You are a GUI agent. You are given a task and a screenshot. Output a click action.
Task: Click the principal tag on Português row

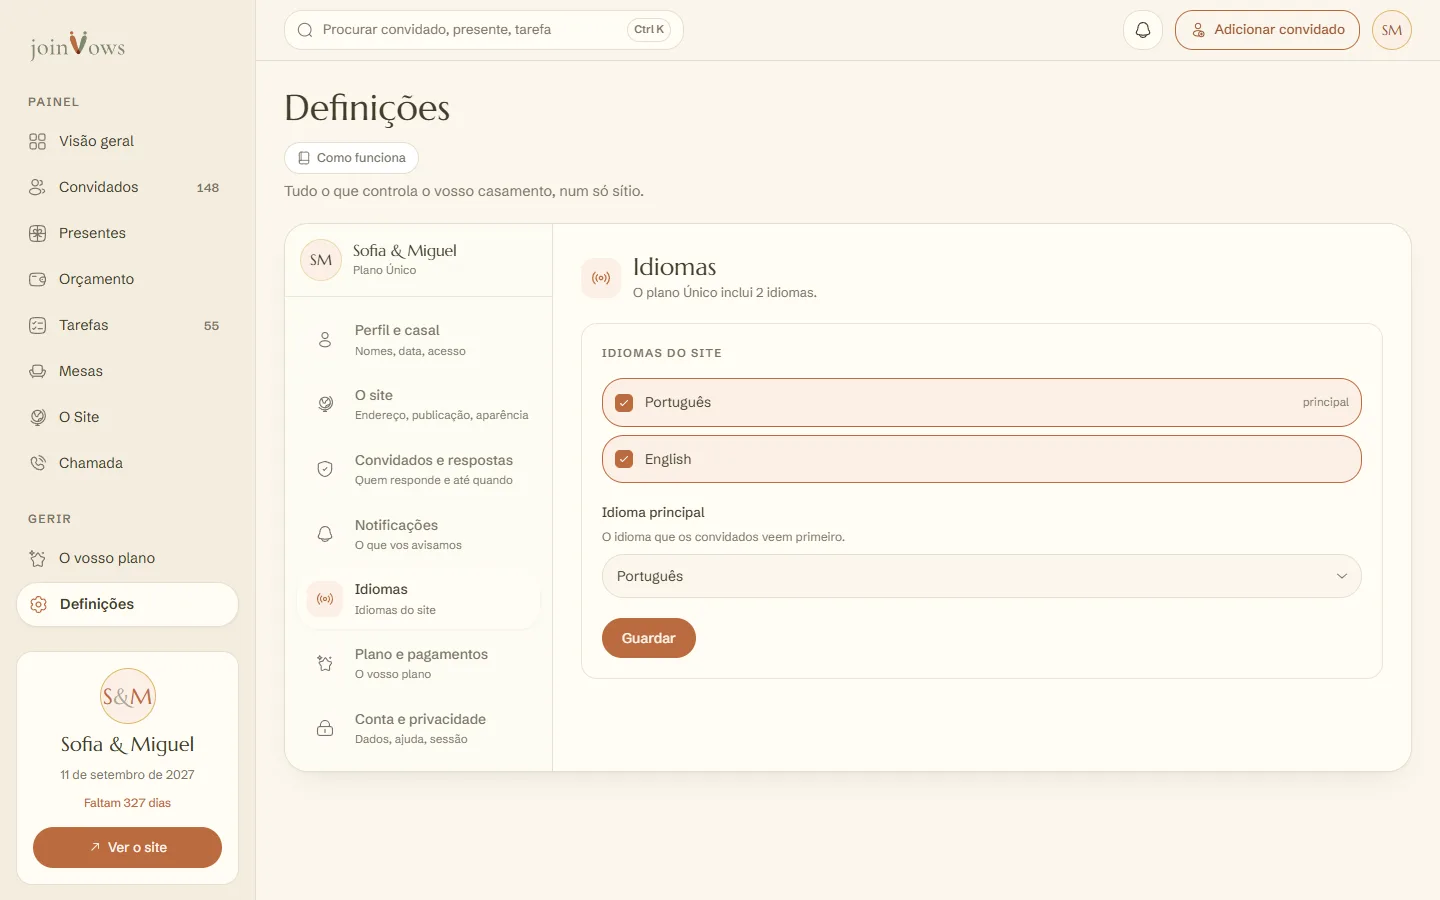[x=1325, y=403]
